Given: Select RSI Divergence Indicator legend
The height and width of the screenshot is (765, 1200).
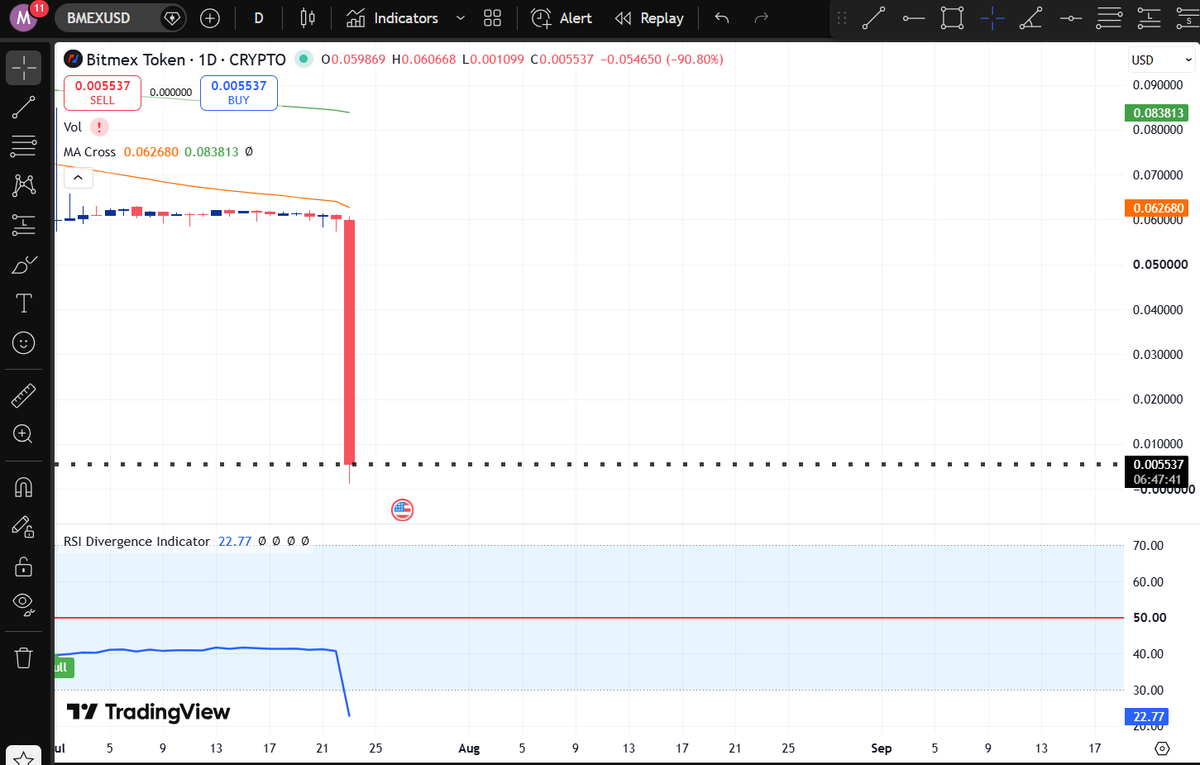Looking at the screenshot, I should pos(137,541).
